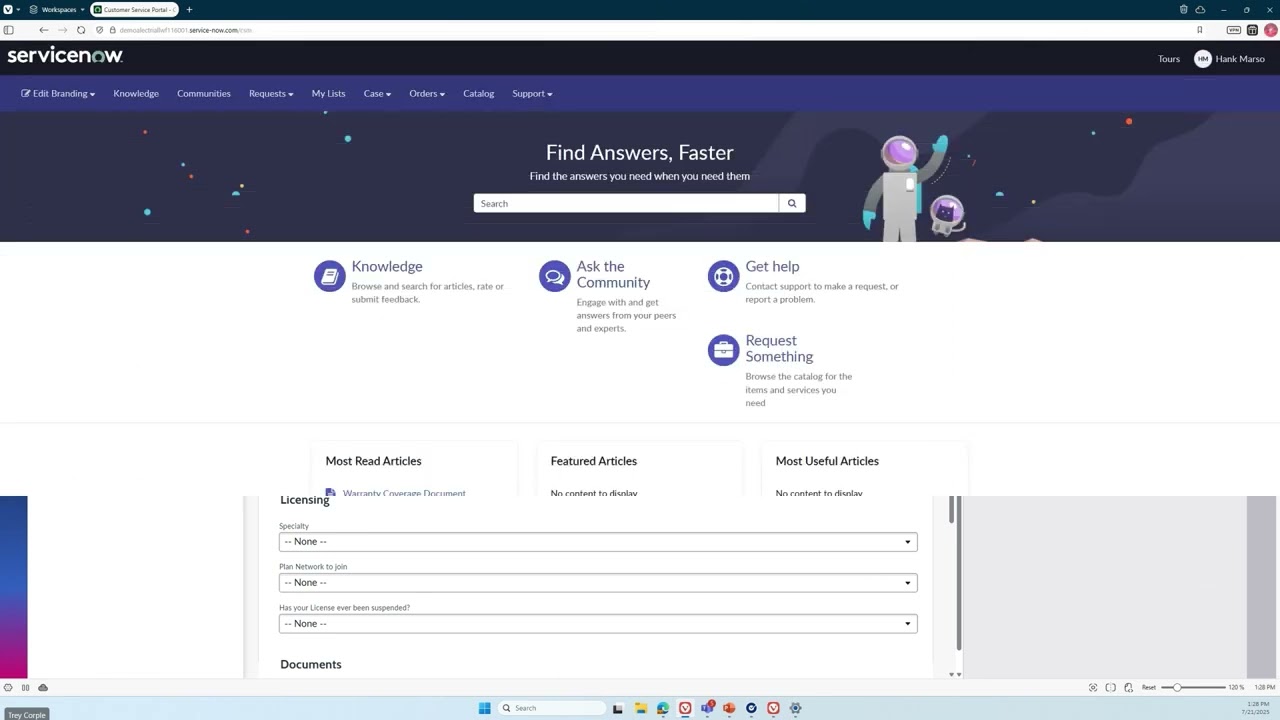Open the Communities menu item

[x=204, y=93]
